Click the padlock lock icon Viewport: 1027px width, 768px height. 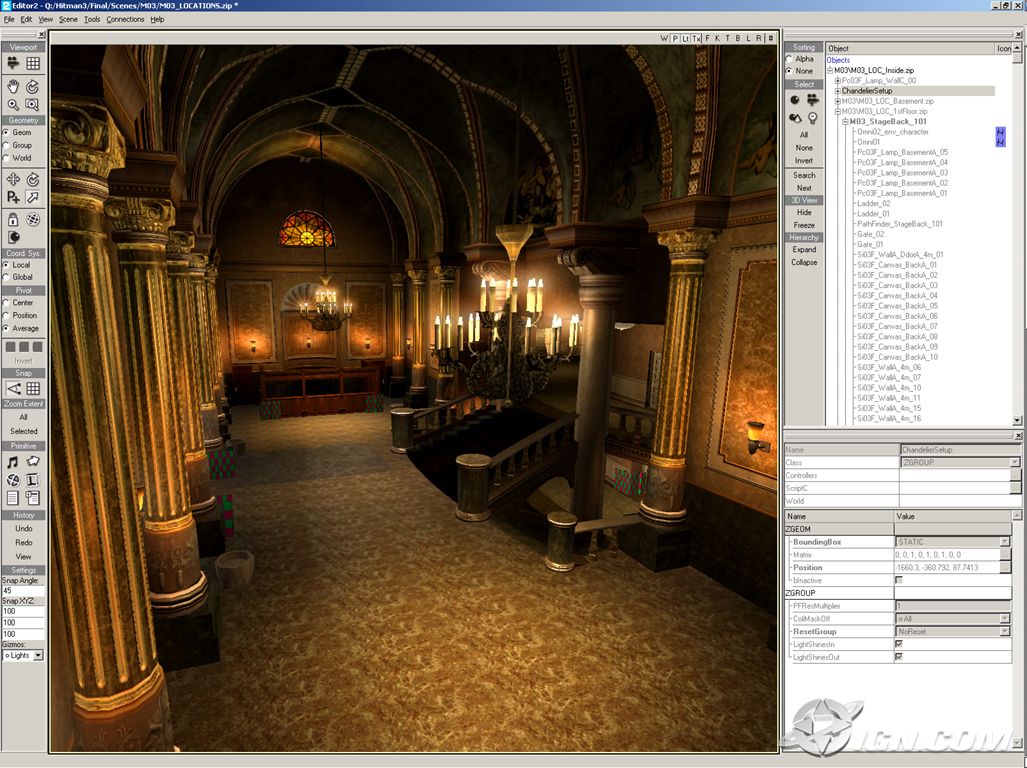click(x=13, y=219)
